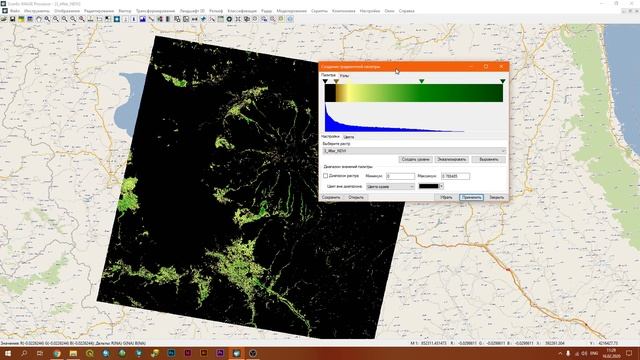Click the application icon left of Файл
The width and height of the screenshot is (640, 360).
[5, 11]
